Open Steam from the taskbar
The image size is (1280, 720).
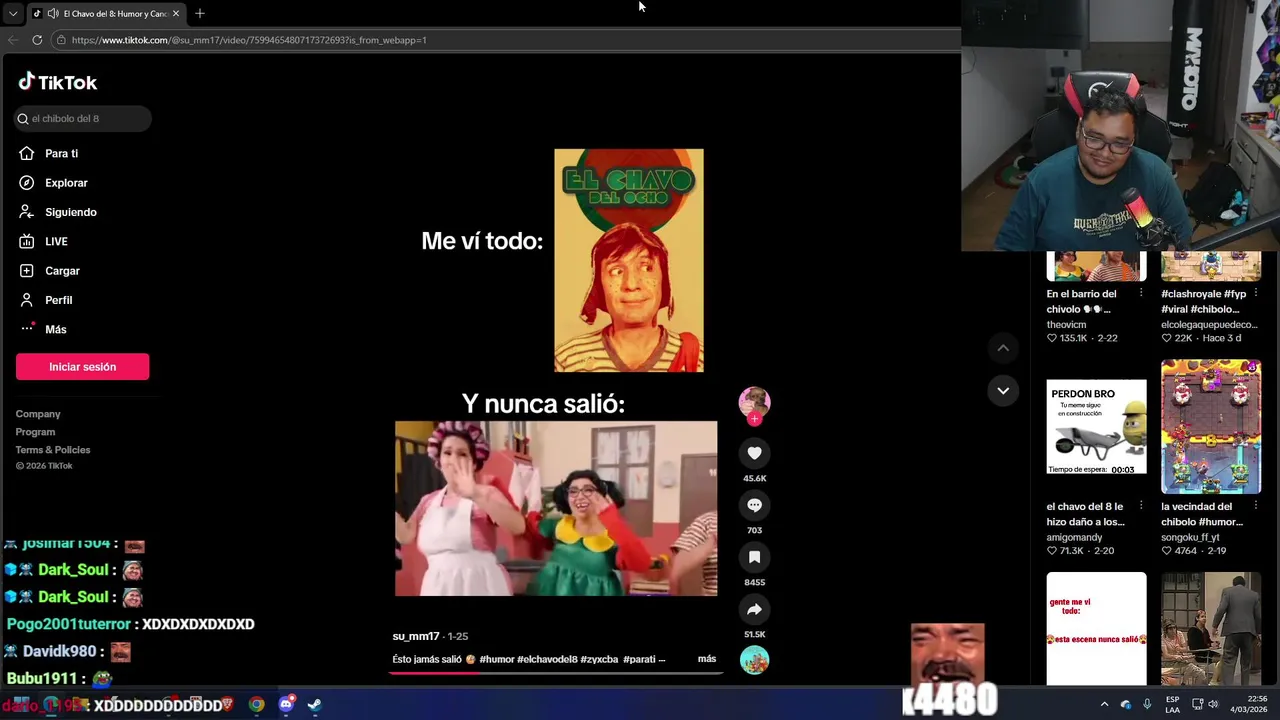tap(315, 705)
